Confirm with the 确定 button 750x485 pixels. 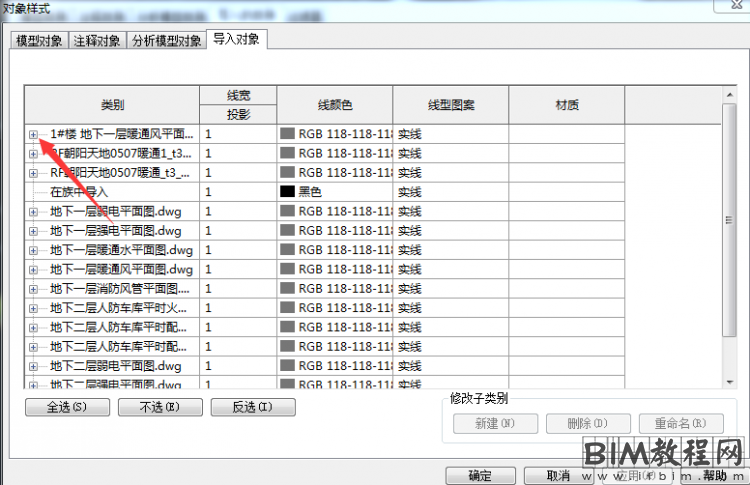click(480, 475)
